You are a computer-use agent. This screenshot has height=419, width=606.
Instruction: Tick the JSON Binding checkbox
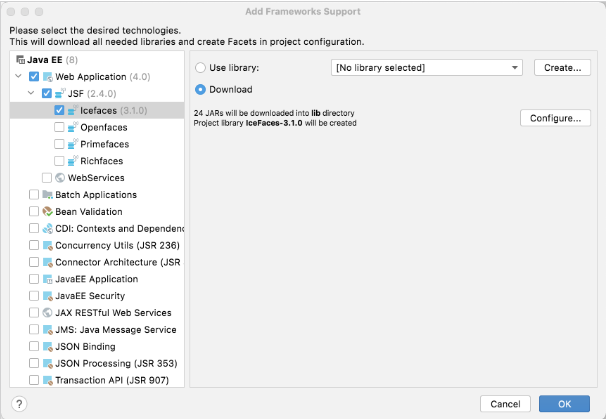click(x=34, y=346)
